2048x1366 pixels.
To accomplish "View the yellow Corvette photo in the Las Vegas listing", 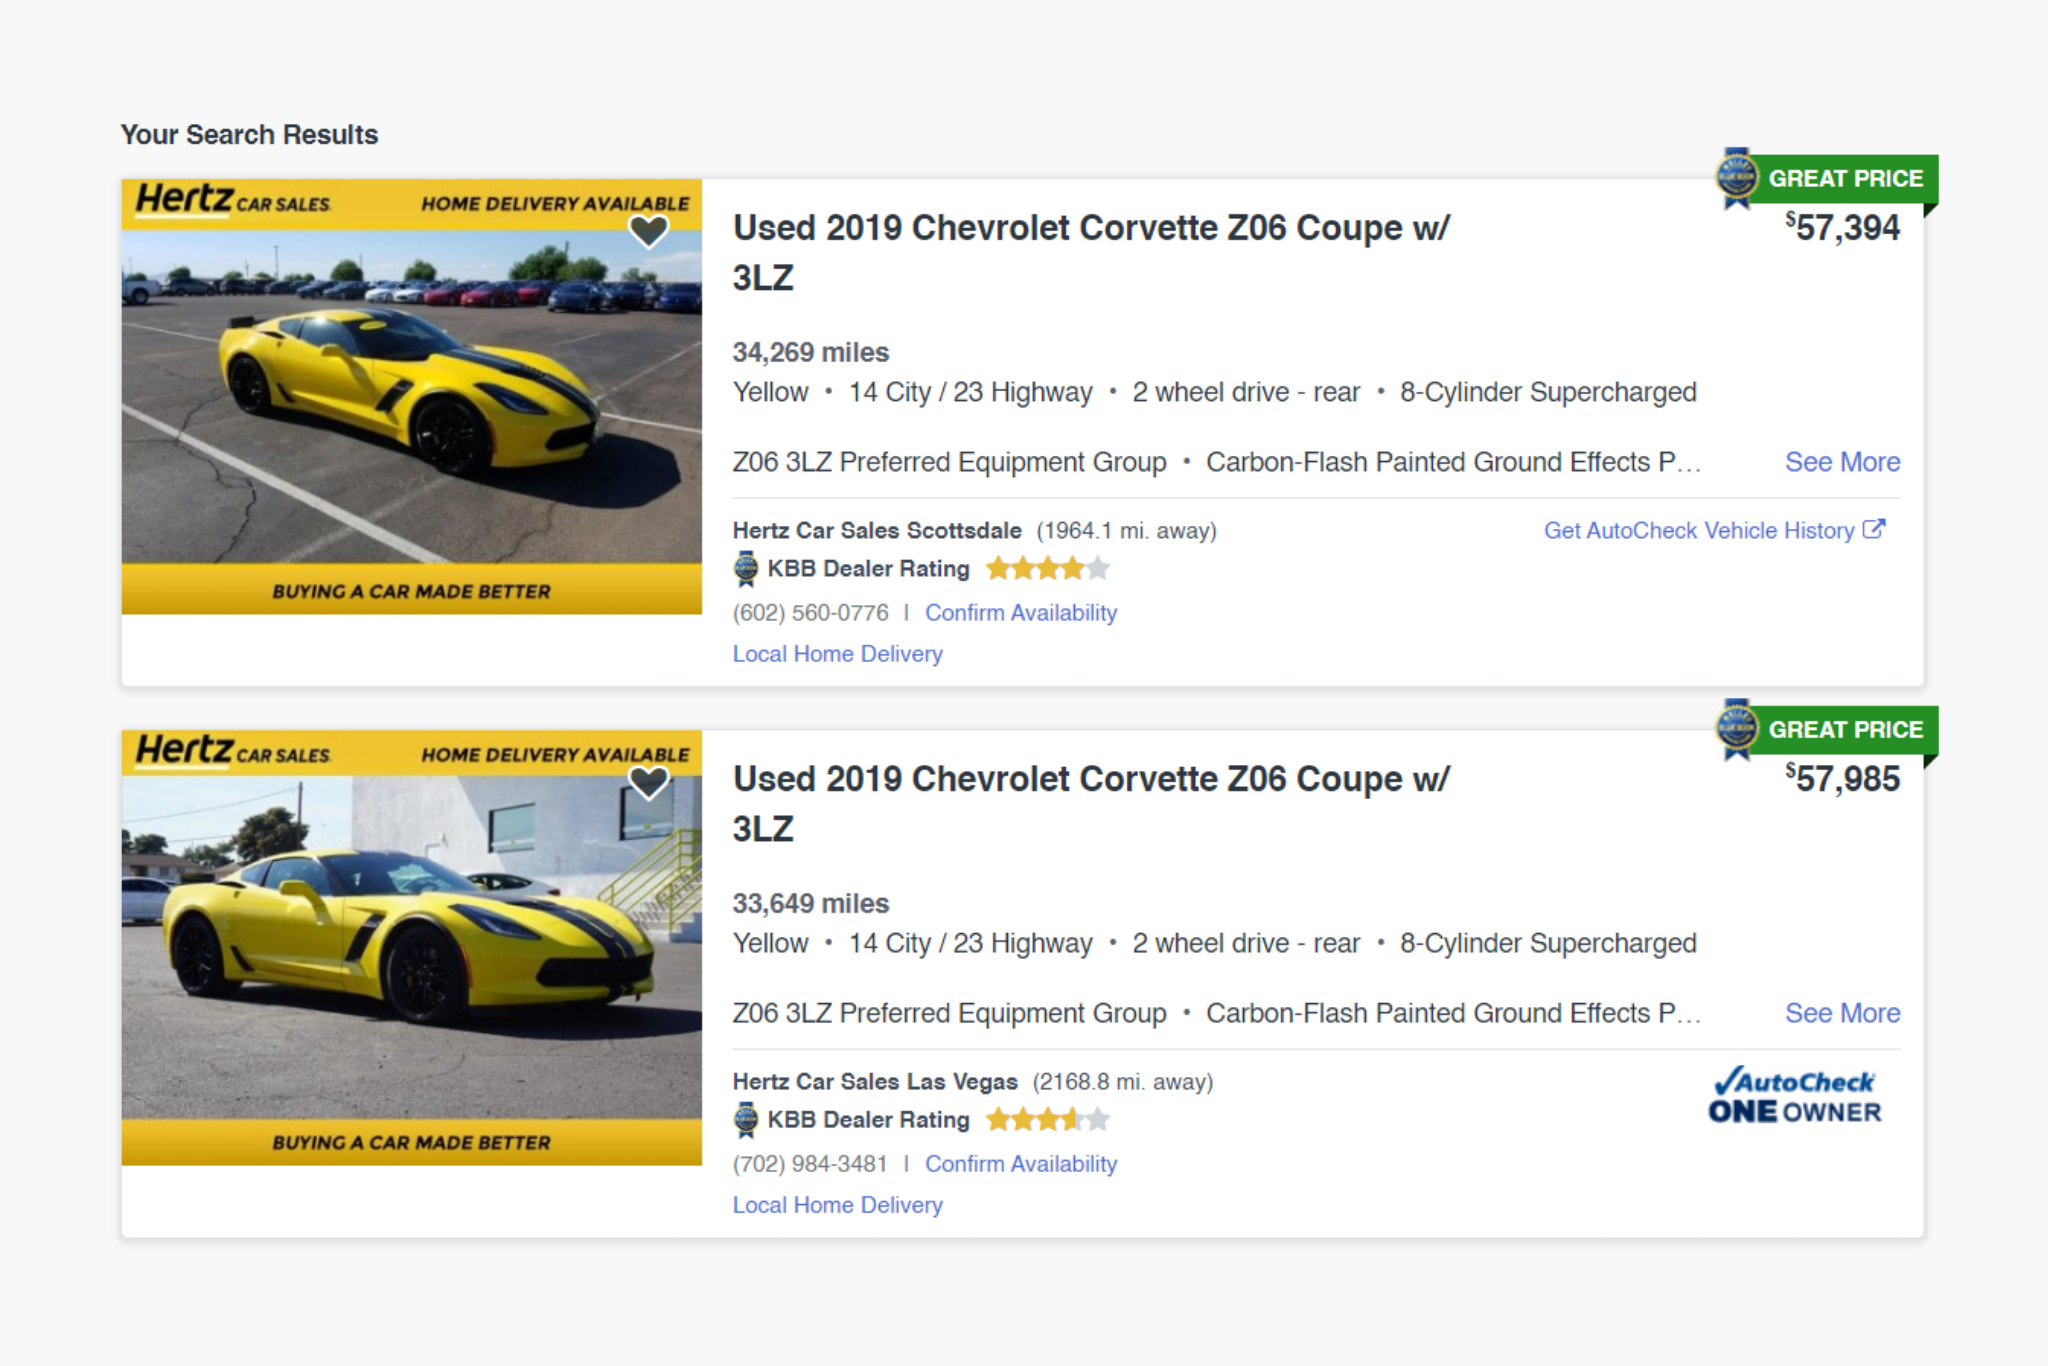I will 411,948.
